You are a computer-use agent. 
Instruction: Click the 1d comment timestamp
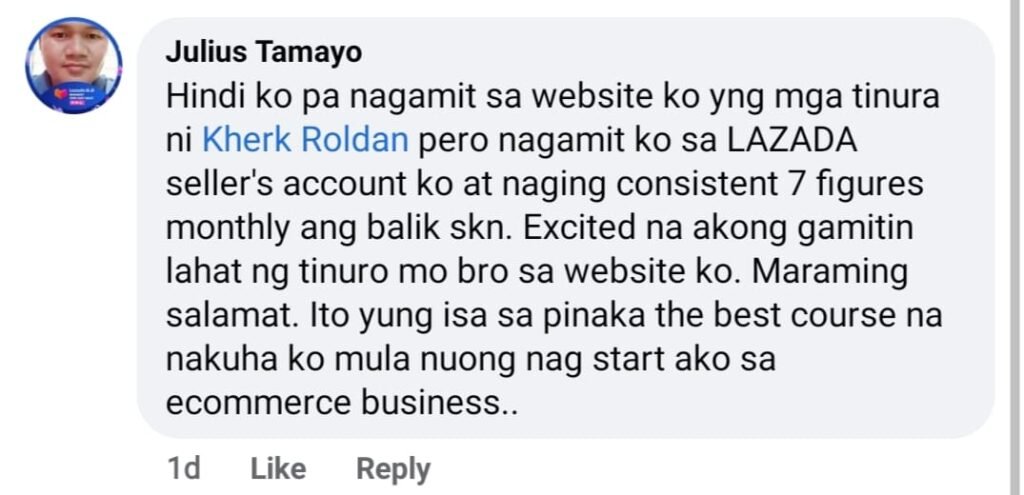(x=184, y=469)
